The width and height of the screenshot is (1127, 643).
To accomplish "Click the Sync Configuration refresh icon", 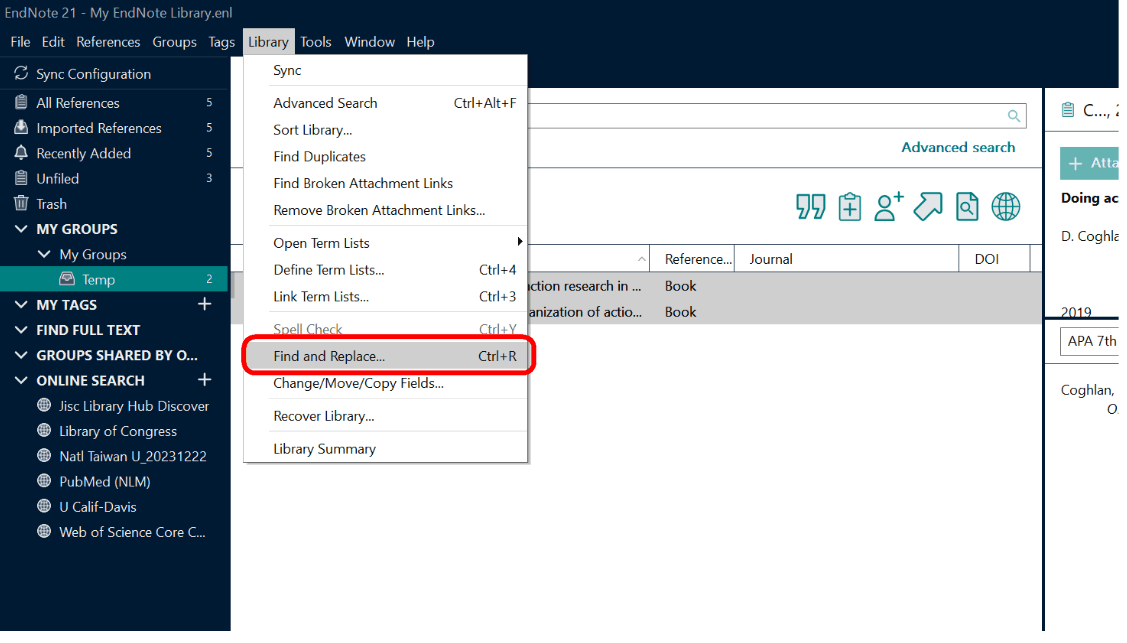I will tap(21, 73).
